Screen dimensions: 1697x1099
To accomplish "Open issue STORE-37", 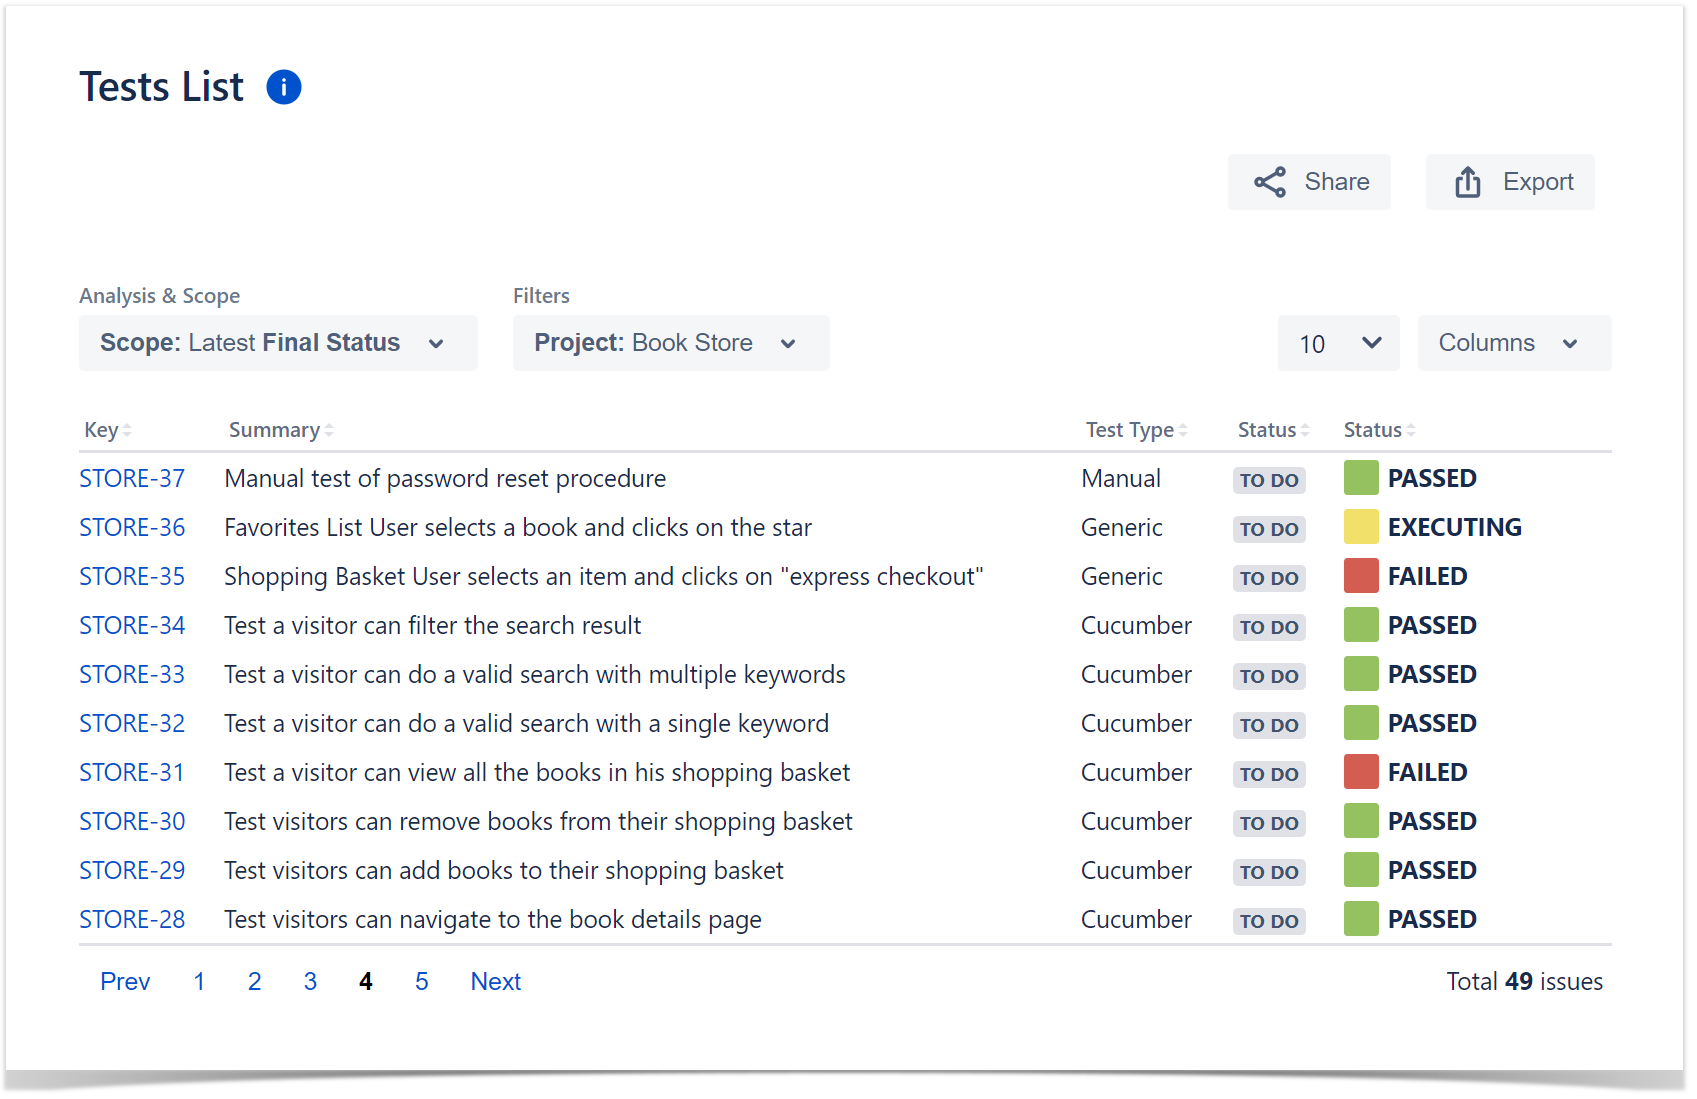I will click(x=132, y=479).
